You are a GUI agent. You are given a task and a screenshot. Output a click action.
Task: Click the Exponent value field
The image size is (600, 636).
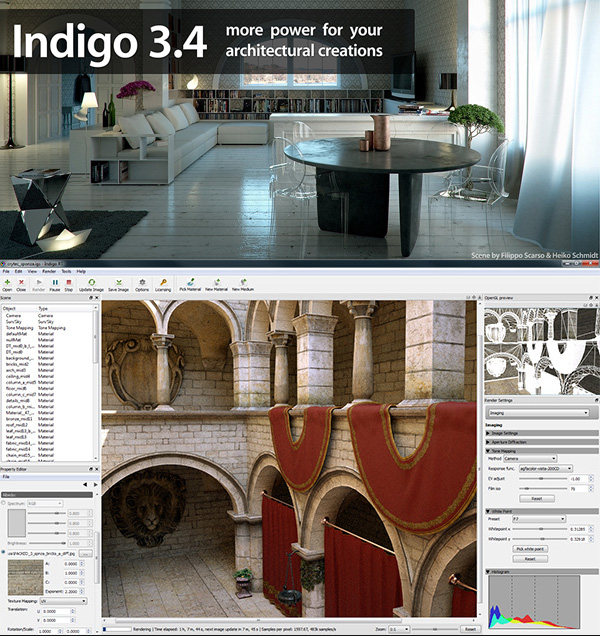(x=71, y=592)
